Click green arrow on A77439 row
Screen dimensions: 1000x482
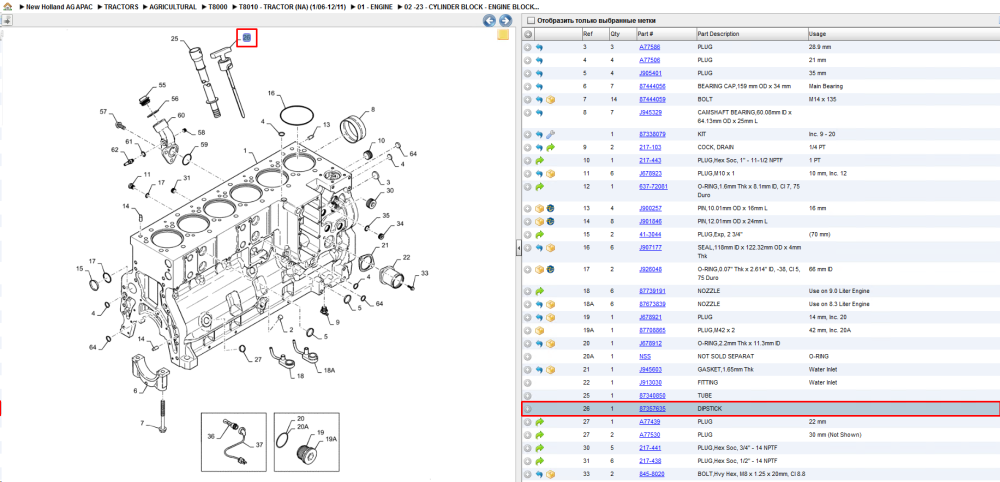539,422
